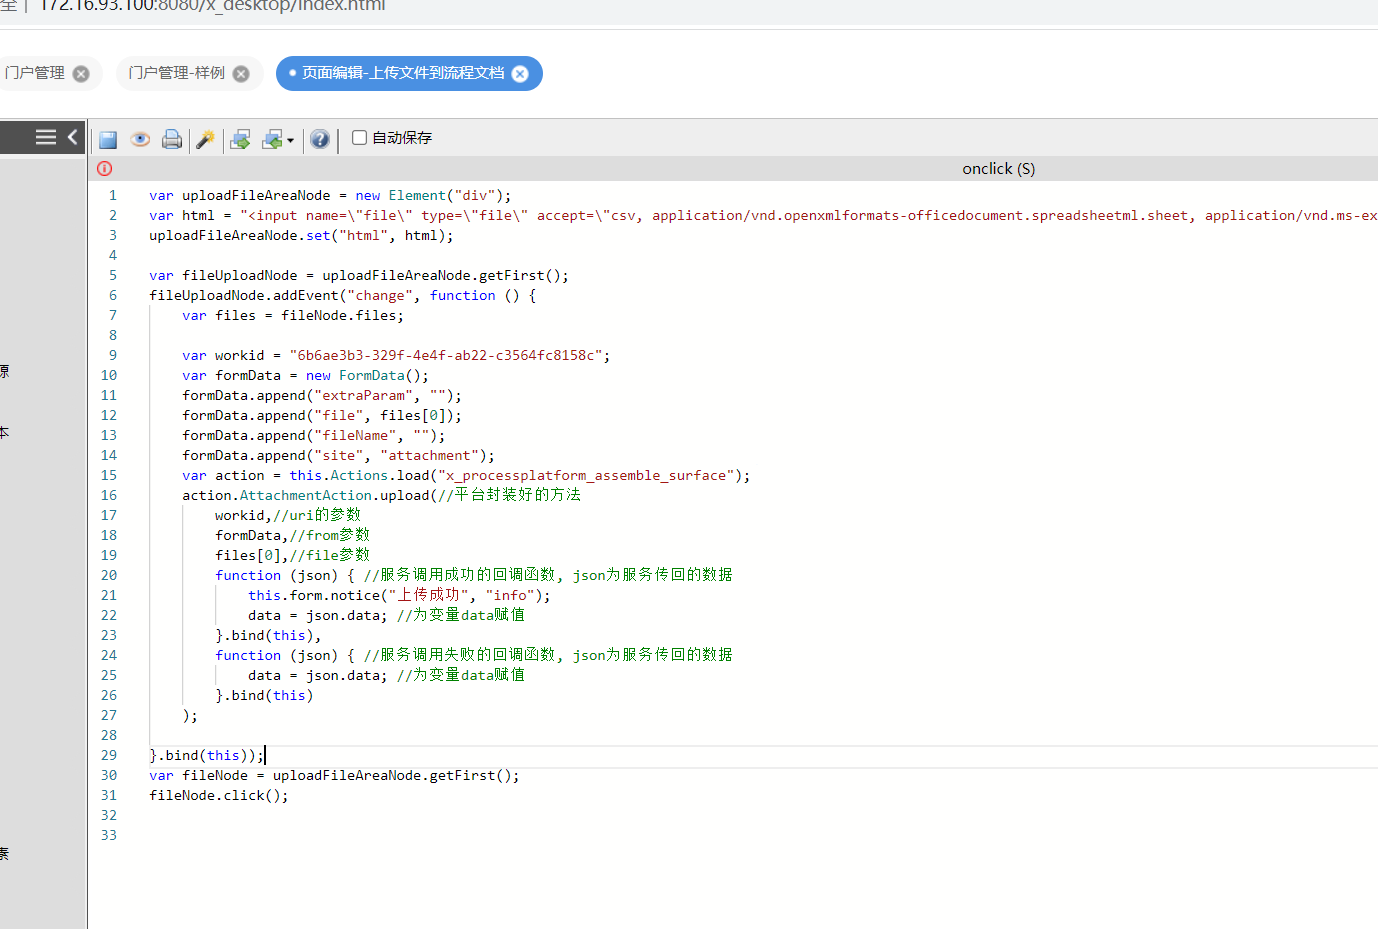Viewport: 1378px width, 929px height.
Task: Click the import icon with green left arrow
Action: tap(271, 139)
